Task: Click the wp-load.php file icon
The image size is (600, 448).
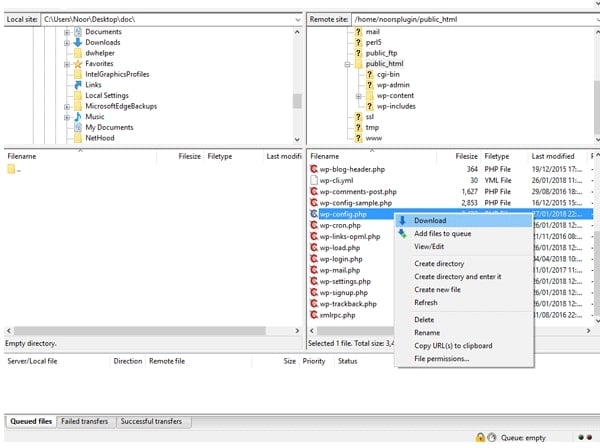Action: point(314,248)
